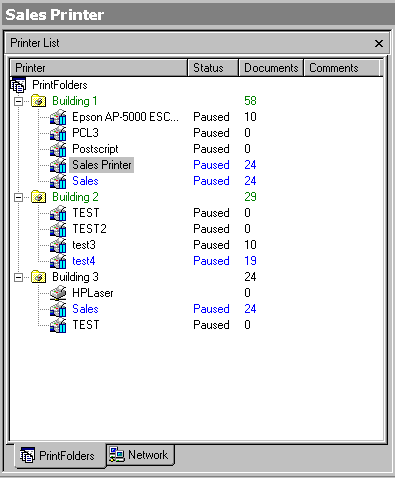Select the Sales Printer entry
The height and width of the screenshot is (478, 395).
click(102, 165)
